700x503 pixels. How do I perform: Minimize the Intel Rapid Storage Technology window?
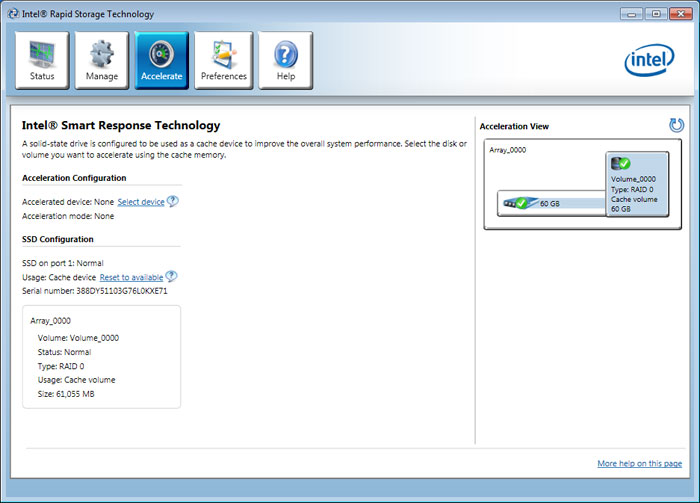point(631,14)
